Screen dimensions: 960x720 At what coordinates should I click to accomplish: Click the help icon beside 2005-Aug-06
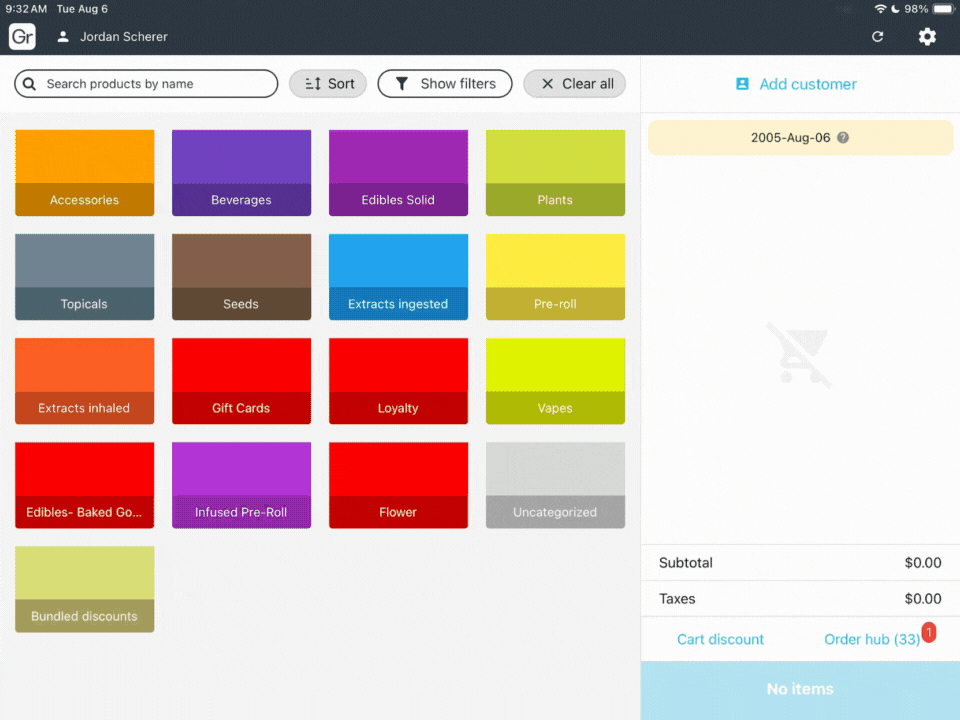[x=843, y=138]
